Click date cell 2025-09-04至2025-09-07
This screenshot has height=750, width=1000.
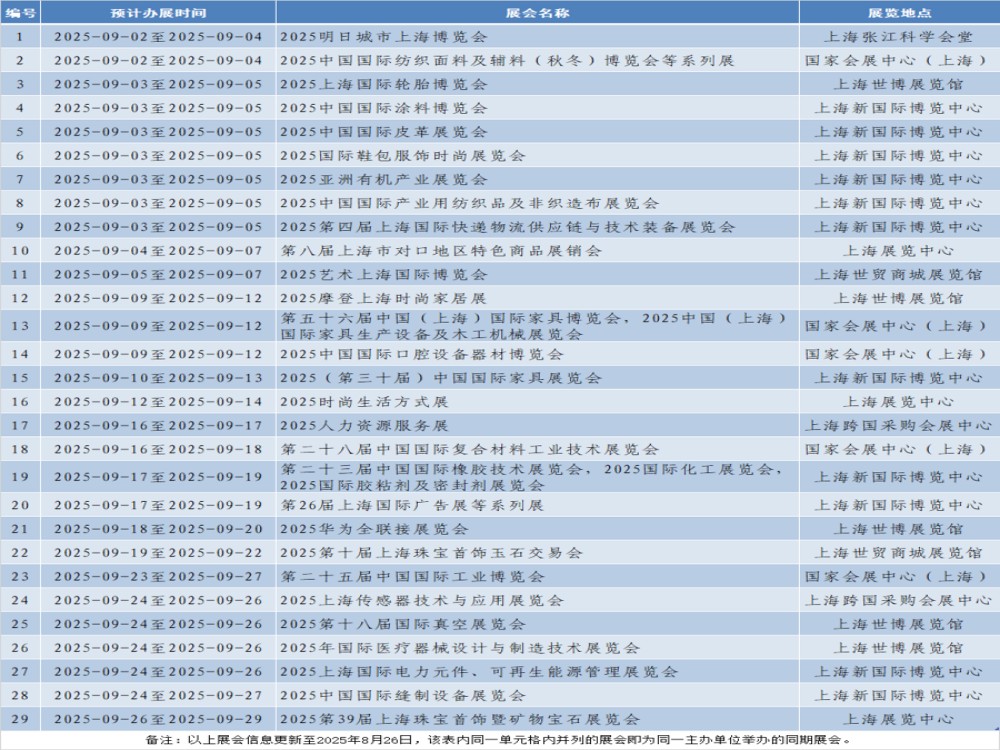158,251
